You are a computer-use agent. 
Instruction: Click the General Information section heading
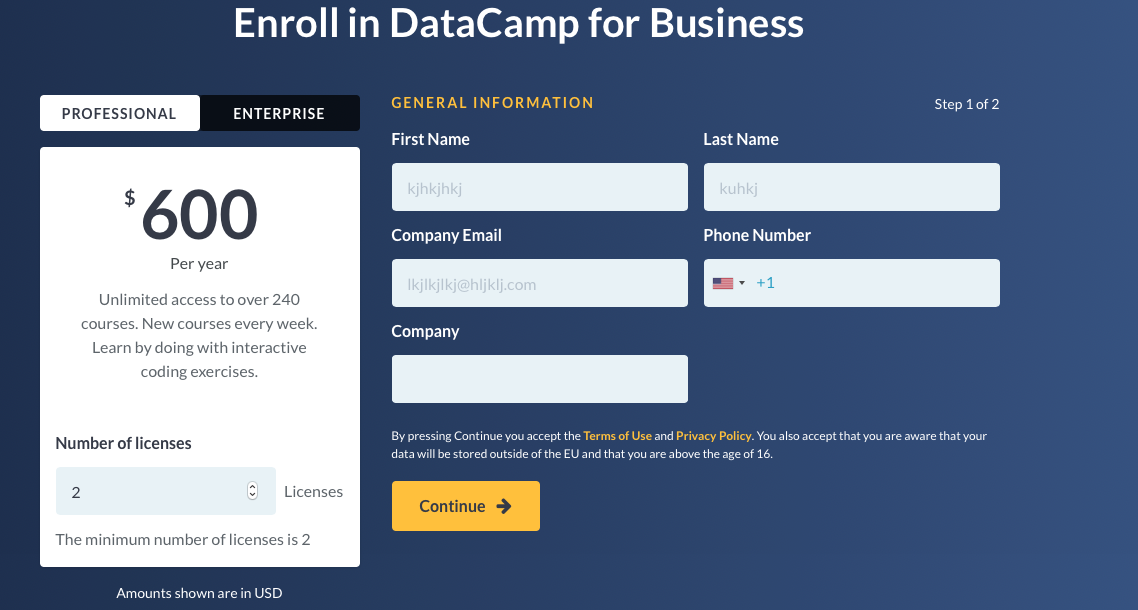point(492,103)
